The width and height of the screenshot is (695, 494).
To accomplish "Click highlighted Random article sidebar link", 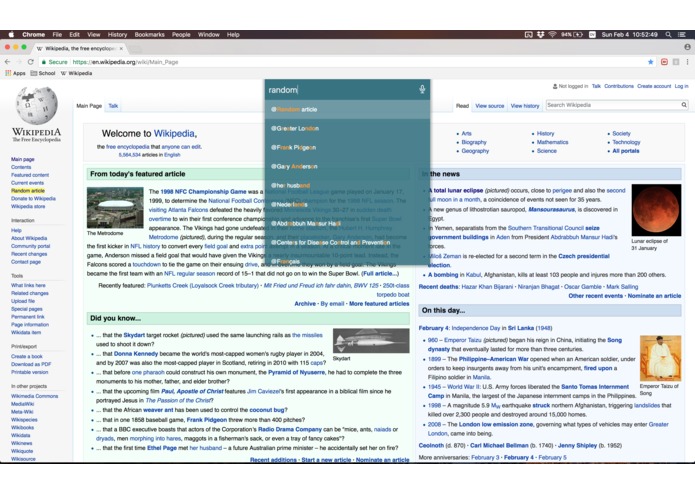I will [x=28, y=191].
